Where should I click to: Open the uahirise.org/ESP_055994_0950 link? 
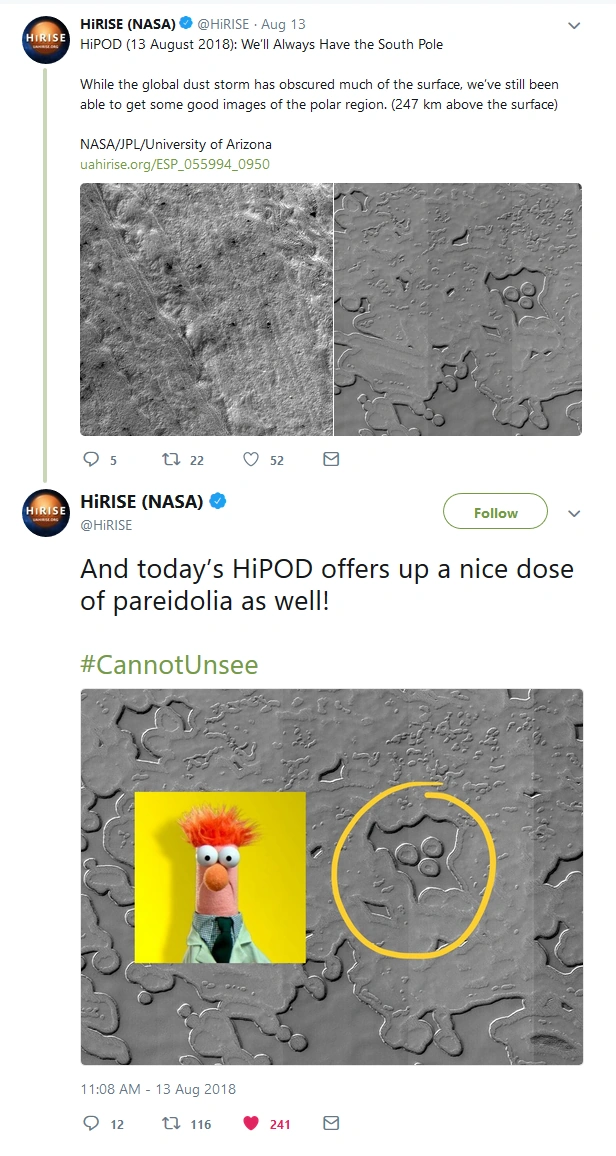pos(175,164)
